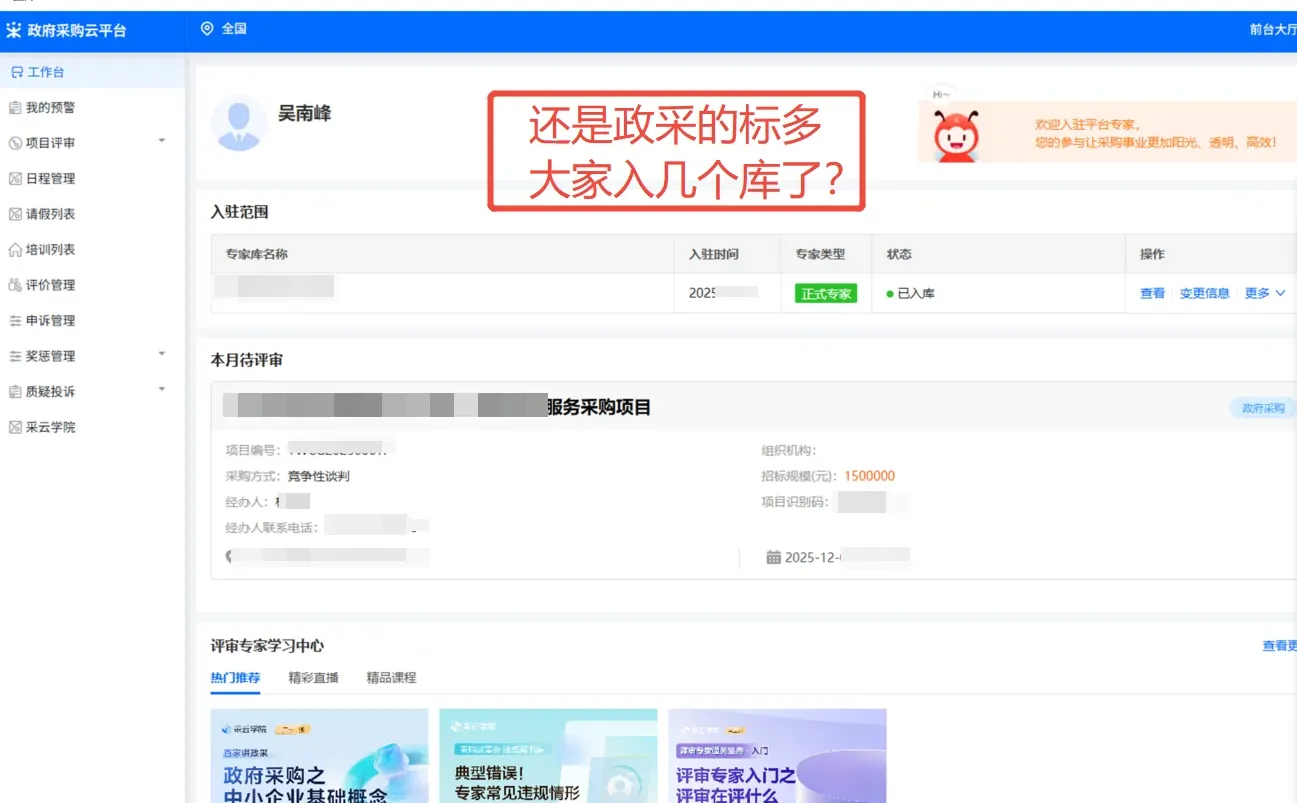Expand the 更多 dropdown in the table row
Screen dimensions: 1297x803
click(x=1265, y=293)
